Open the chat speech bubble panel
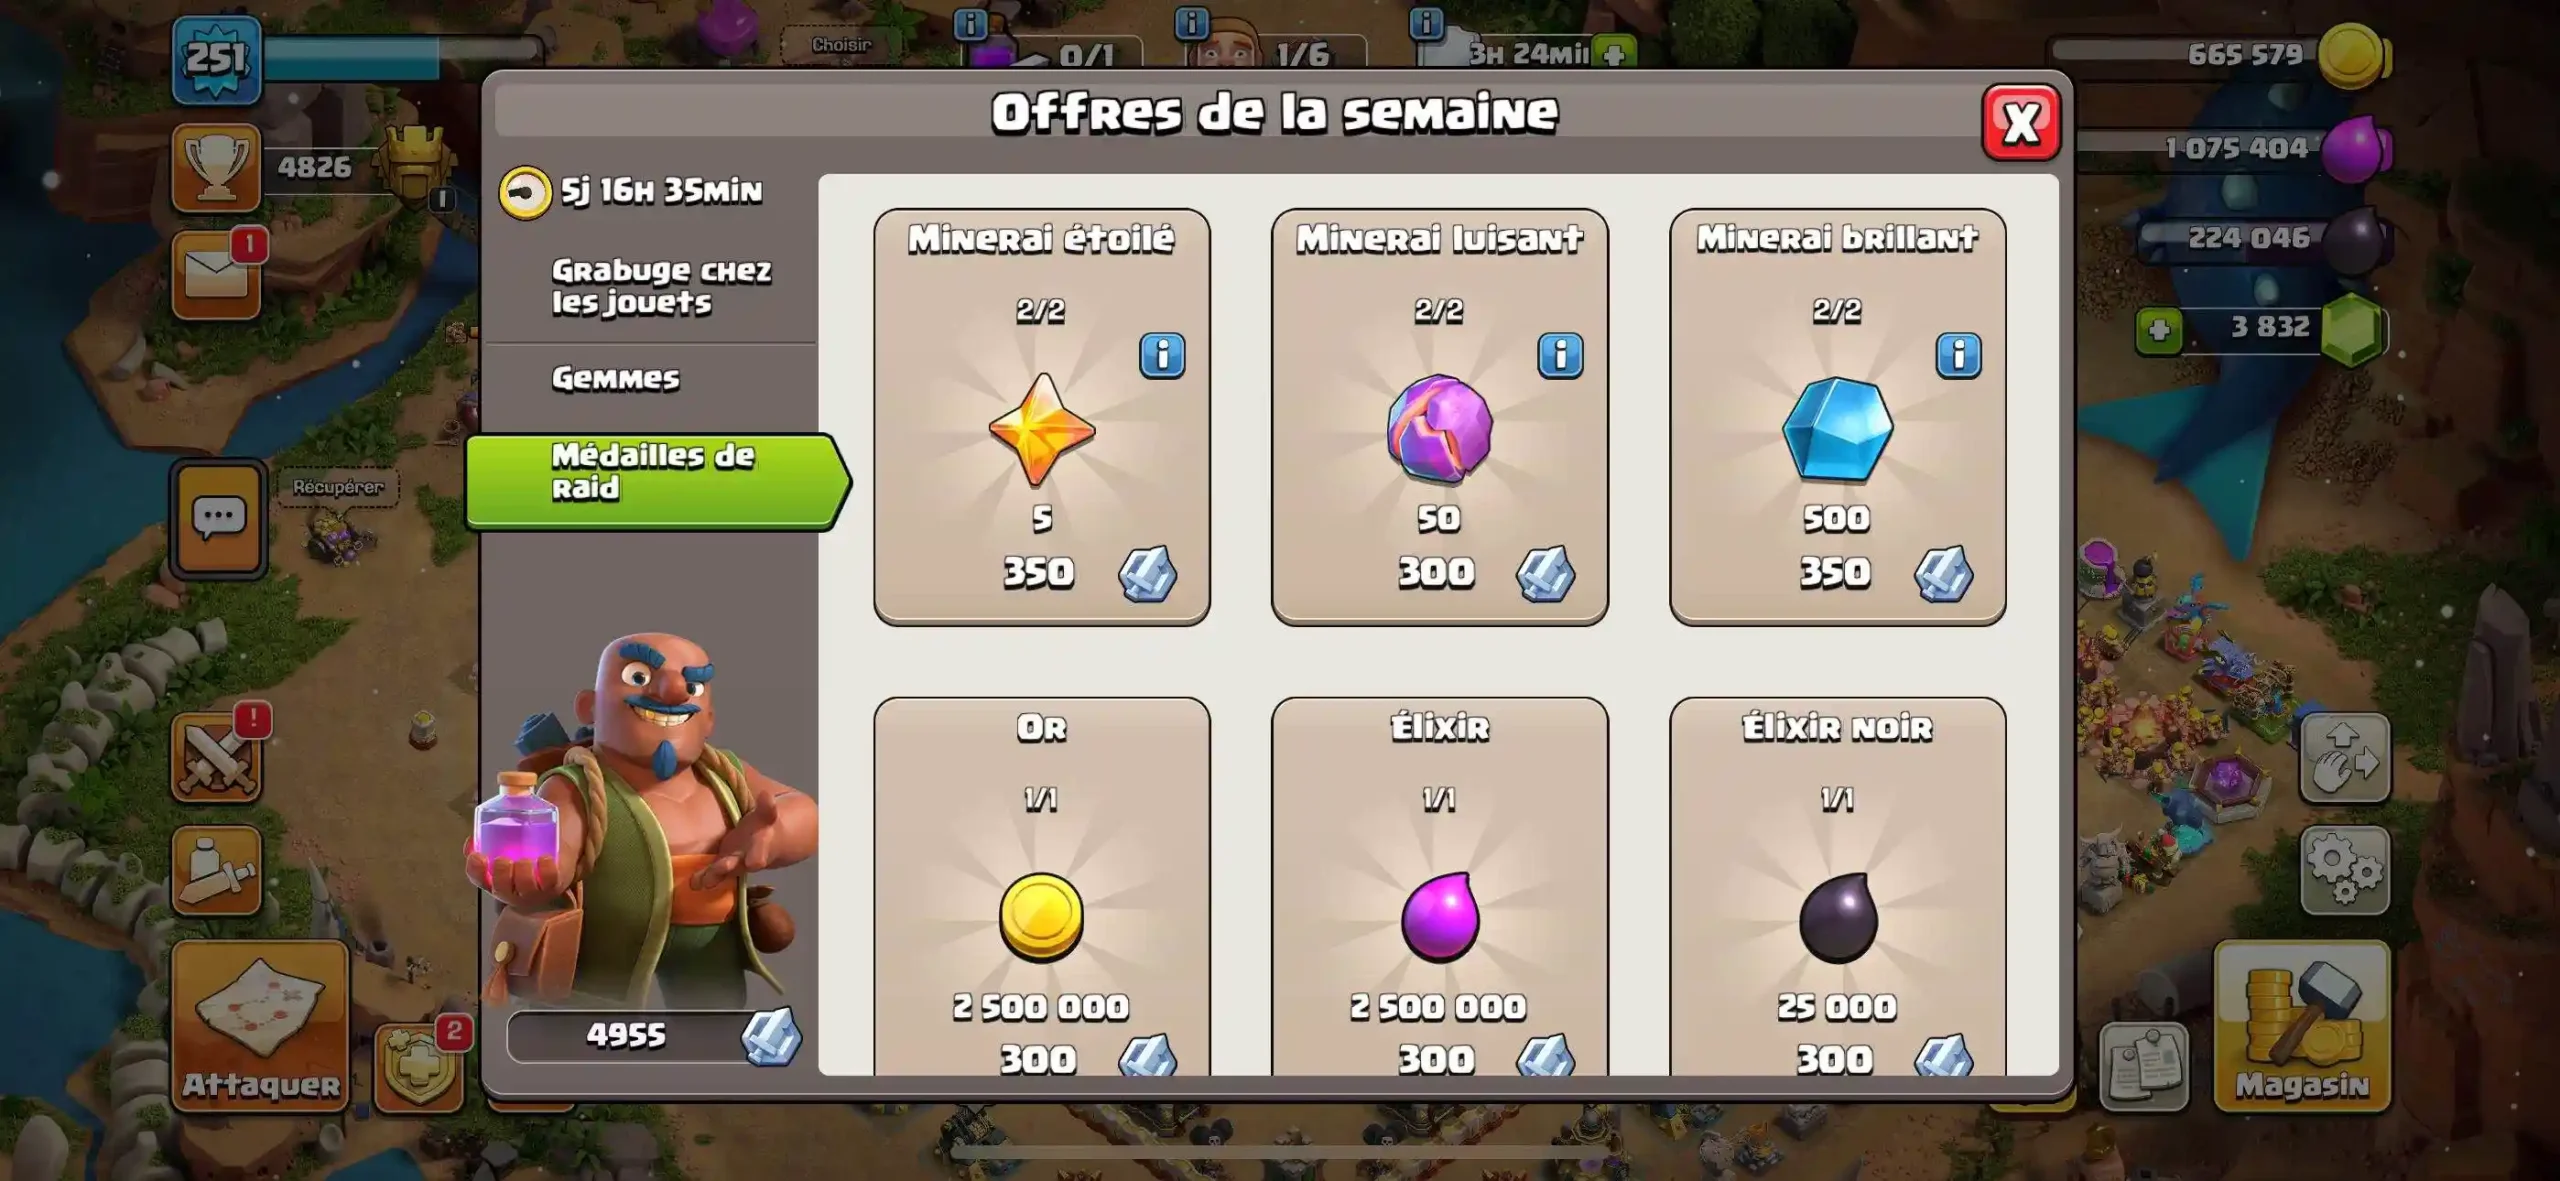This screenshot has width=2560, height=1181. (x=218, y=519)
